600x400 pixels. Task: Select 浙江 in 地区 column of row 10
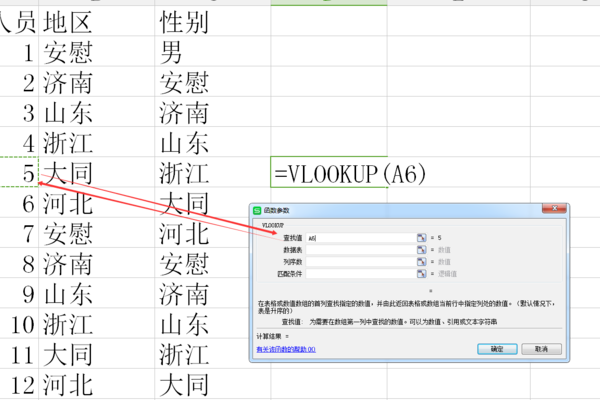(x=96, y=323)
